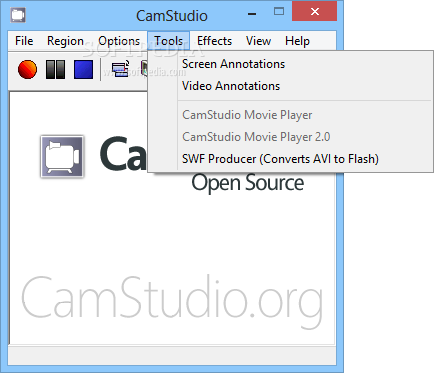Open the Region menu
The height and width of the screenshot is (373, 434).
tap(65, 41)
